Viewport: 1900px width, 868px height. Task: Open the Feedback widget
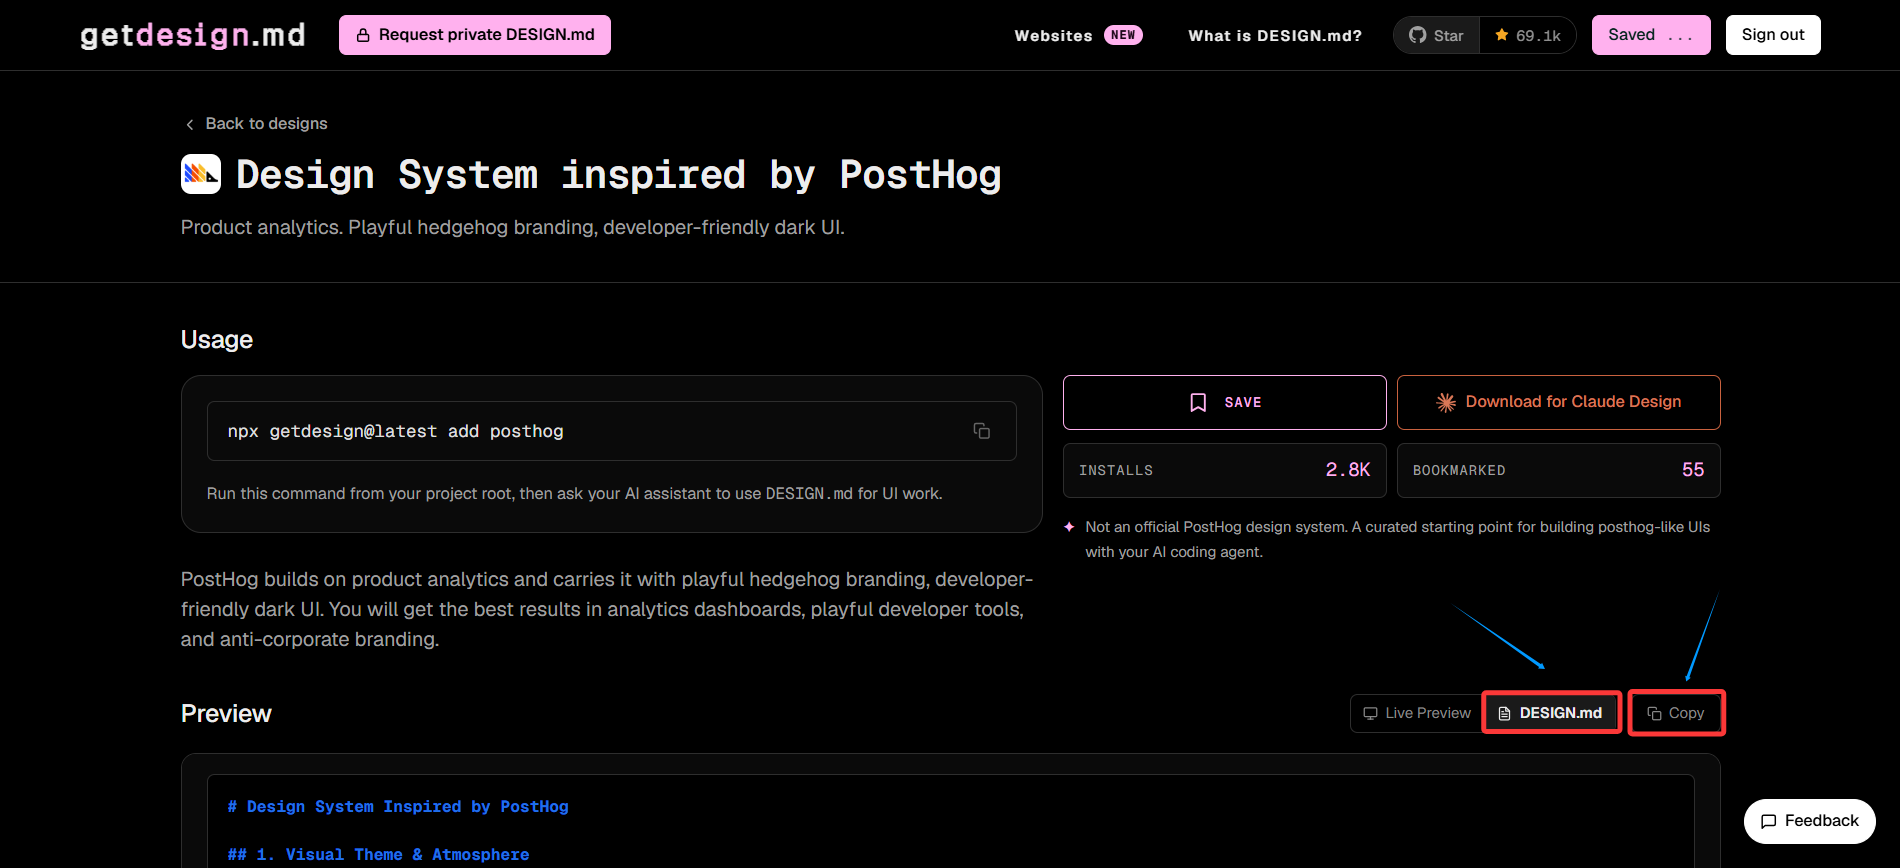coord(1810,821)
